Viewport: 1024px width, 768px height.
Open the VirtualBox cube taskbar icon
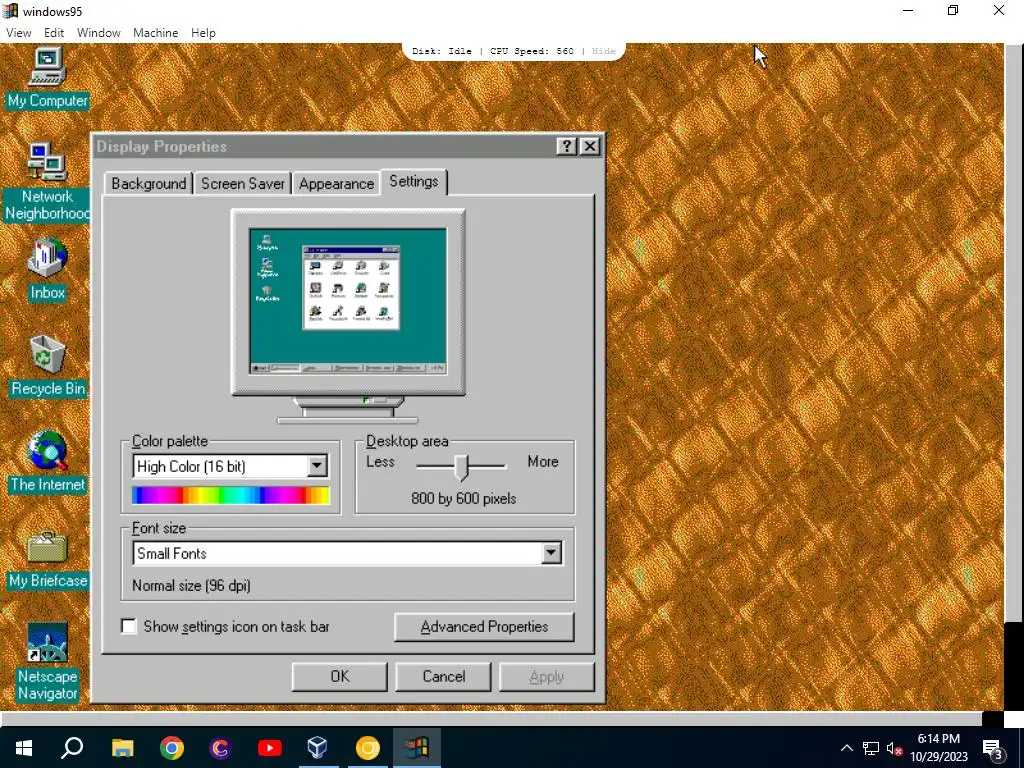coord(318,747)
